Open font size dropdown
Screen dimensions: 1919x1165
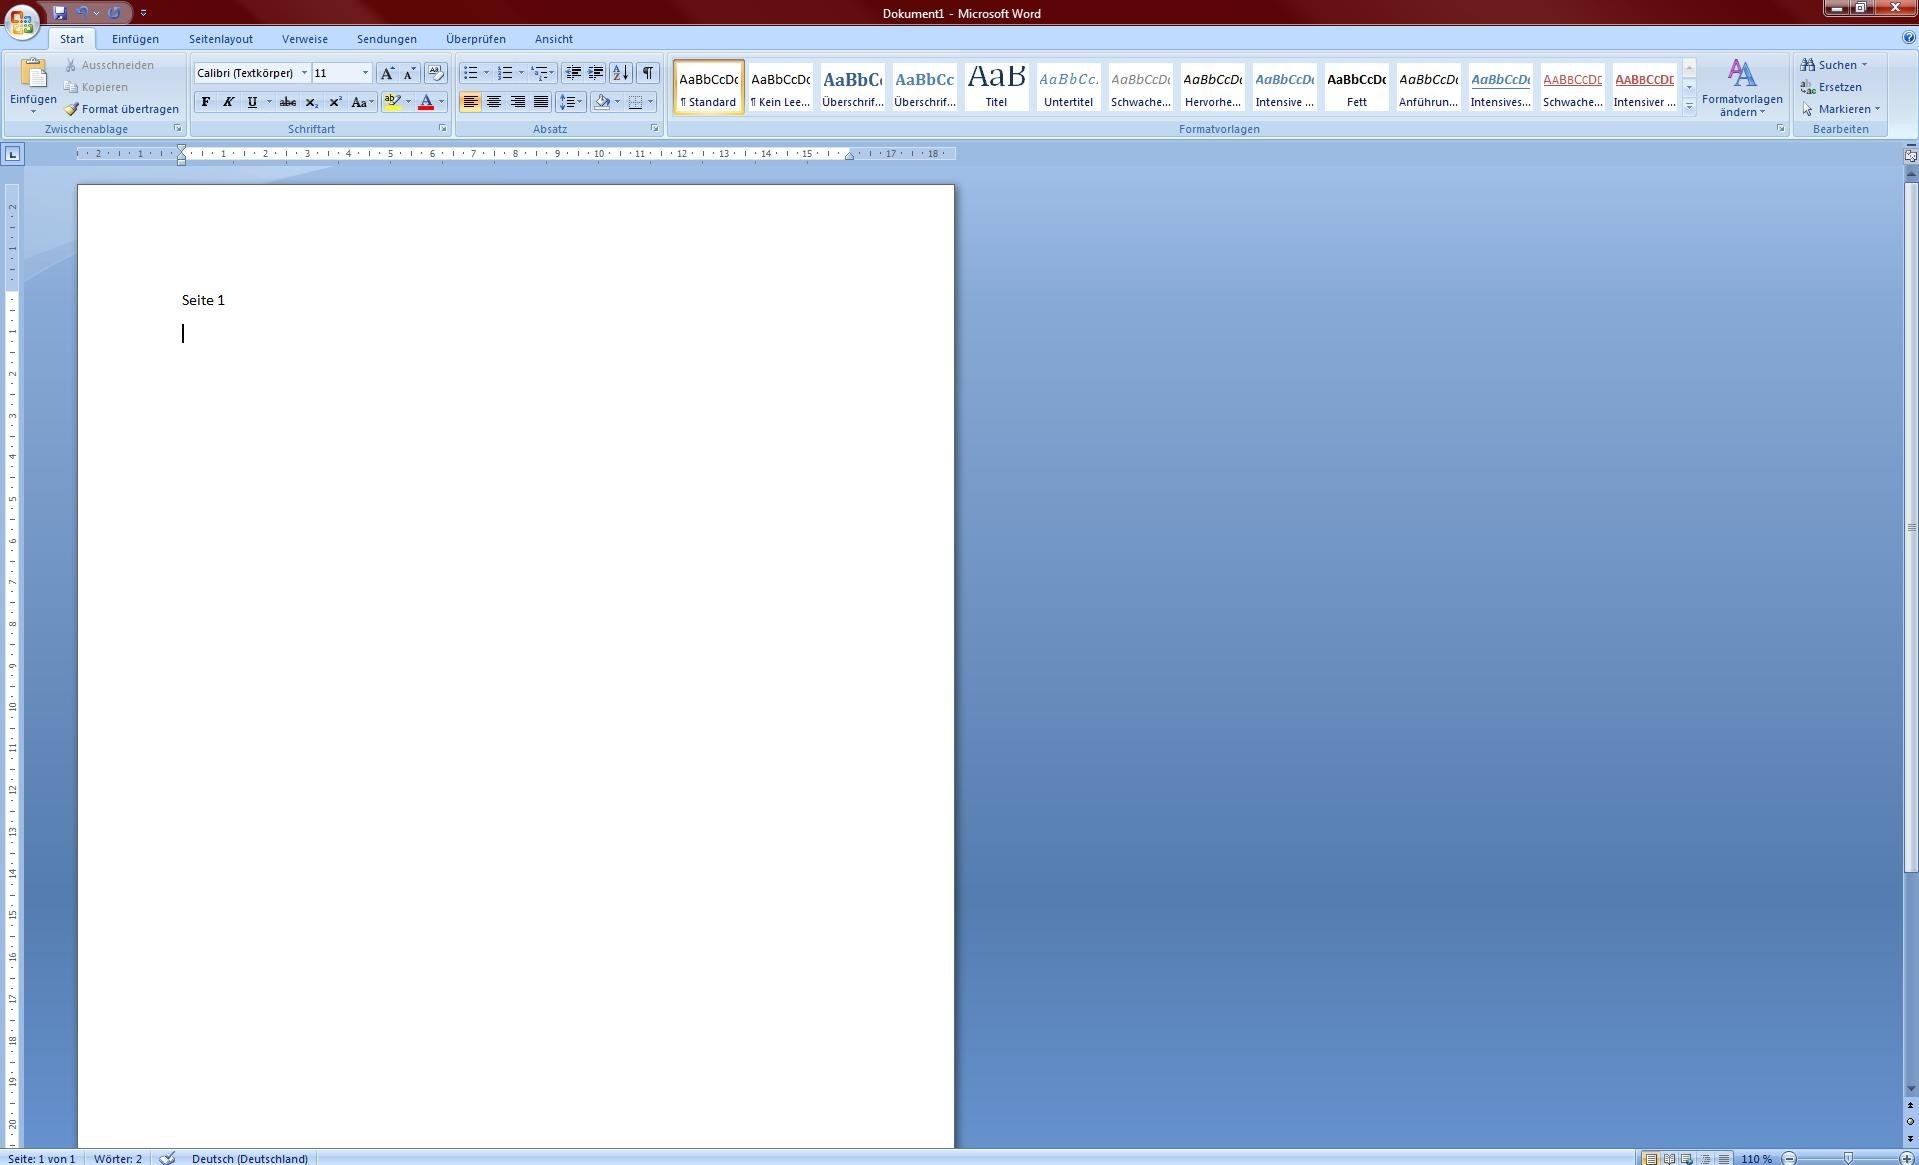pyautogui.click(x=365, y=73)
